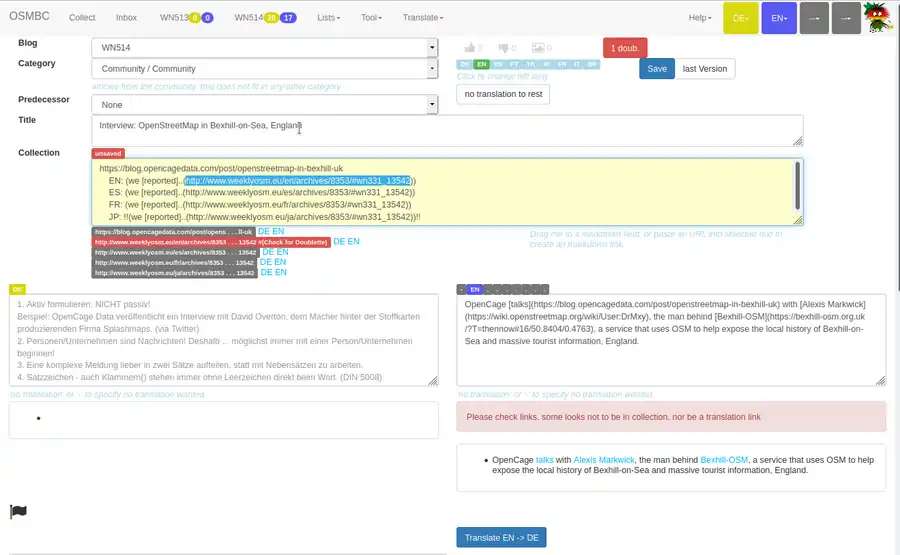The width and height of the screenshot is (900, 555).
Task: Click into the Title input field
Action: 446,130
